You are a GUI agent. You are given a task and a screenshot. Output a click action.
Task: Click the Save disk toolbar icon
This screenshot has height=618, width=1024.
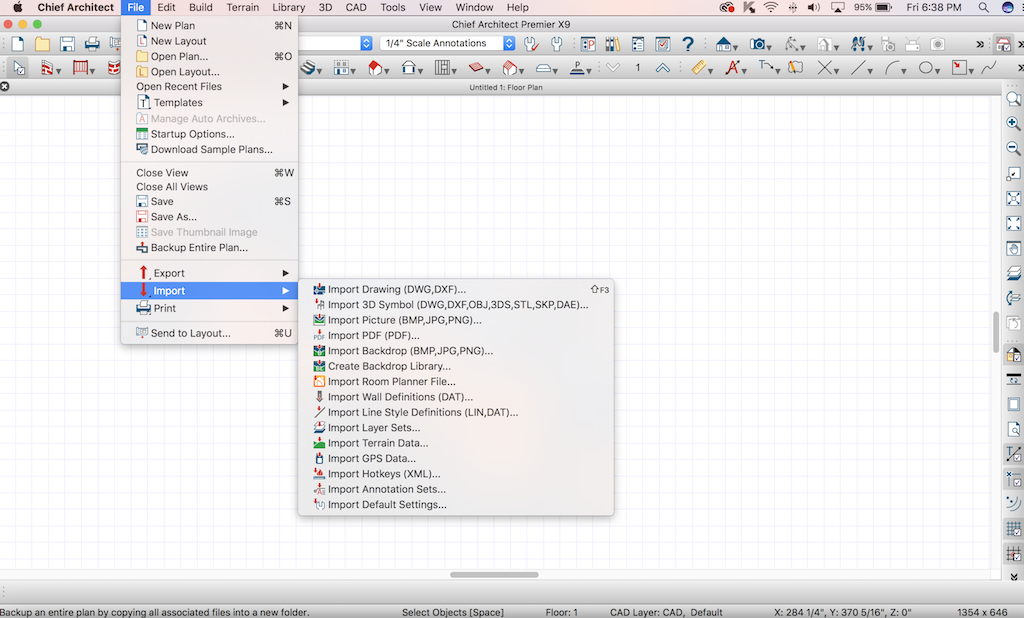point(67,44)
